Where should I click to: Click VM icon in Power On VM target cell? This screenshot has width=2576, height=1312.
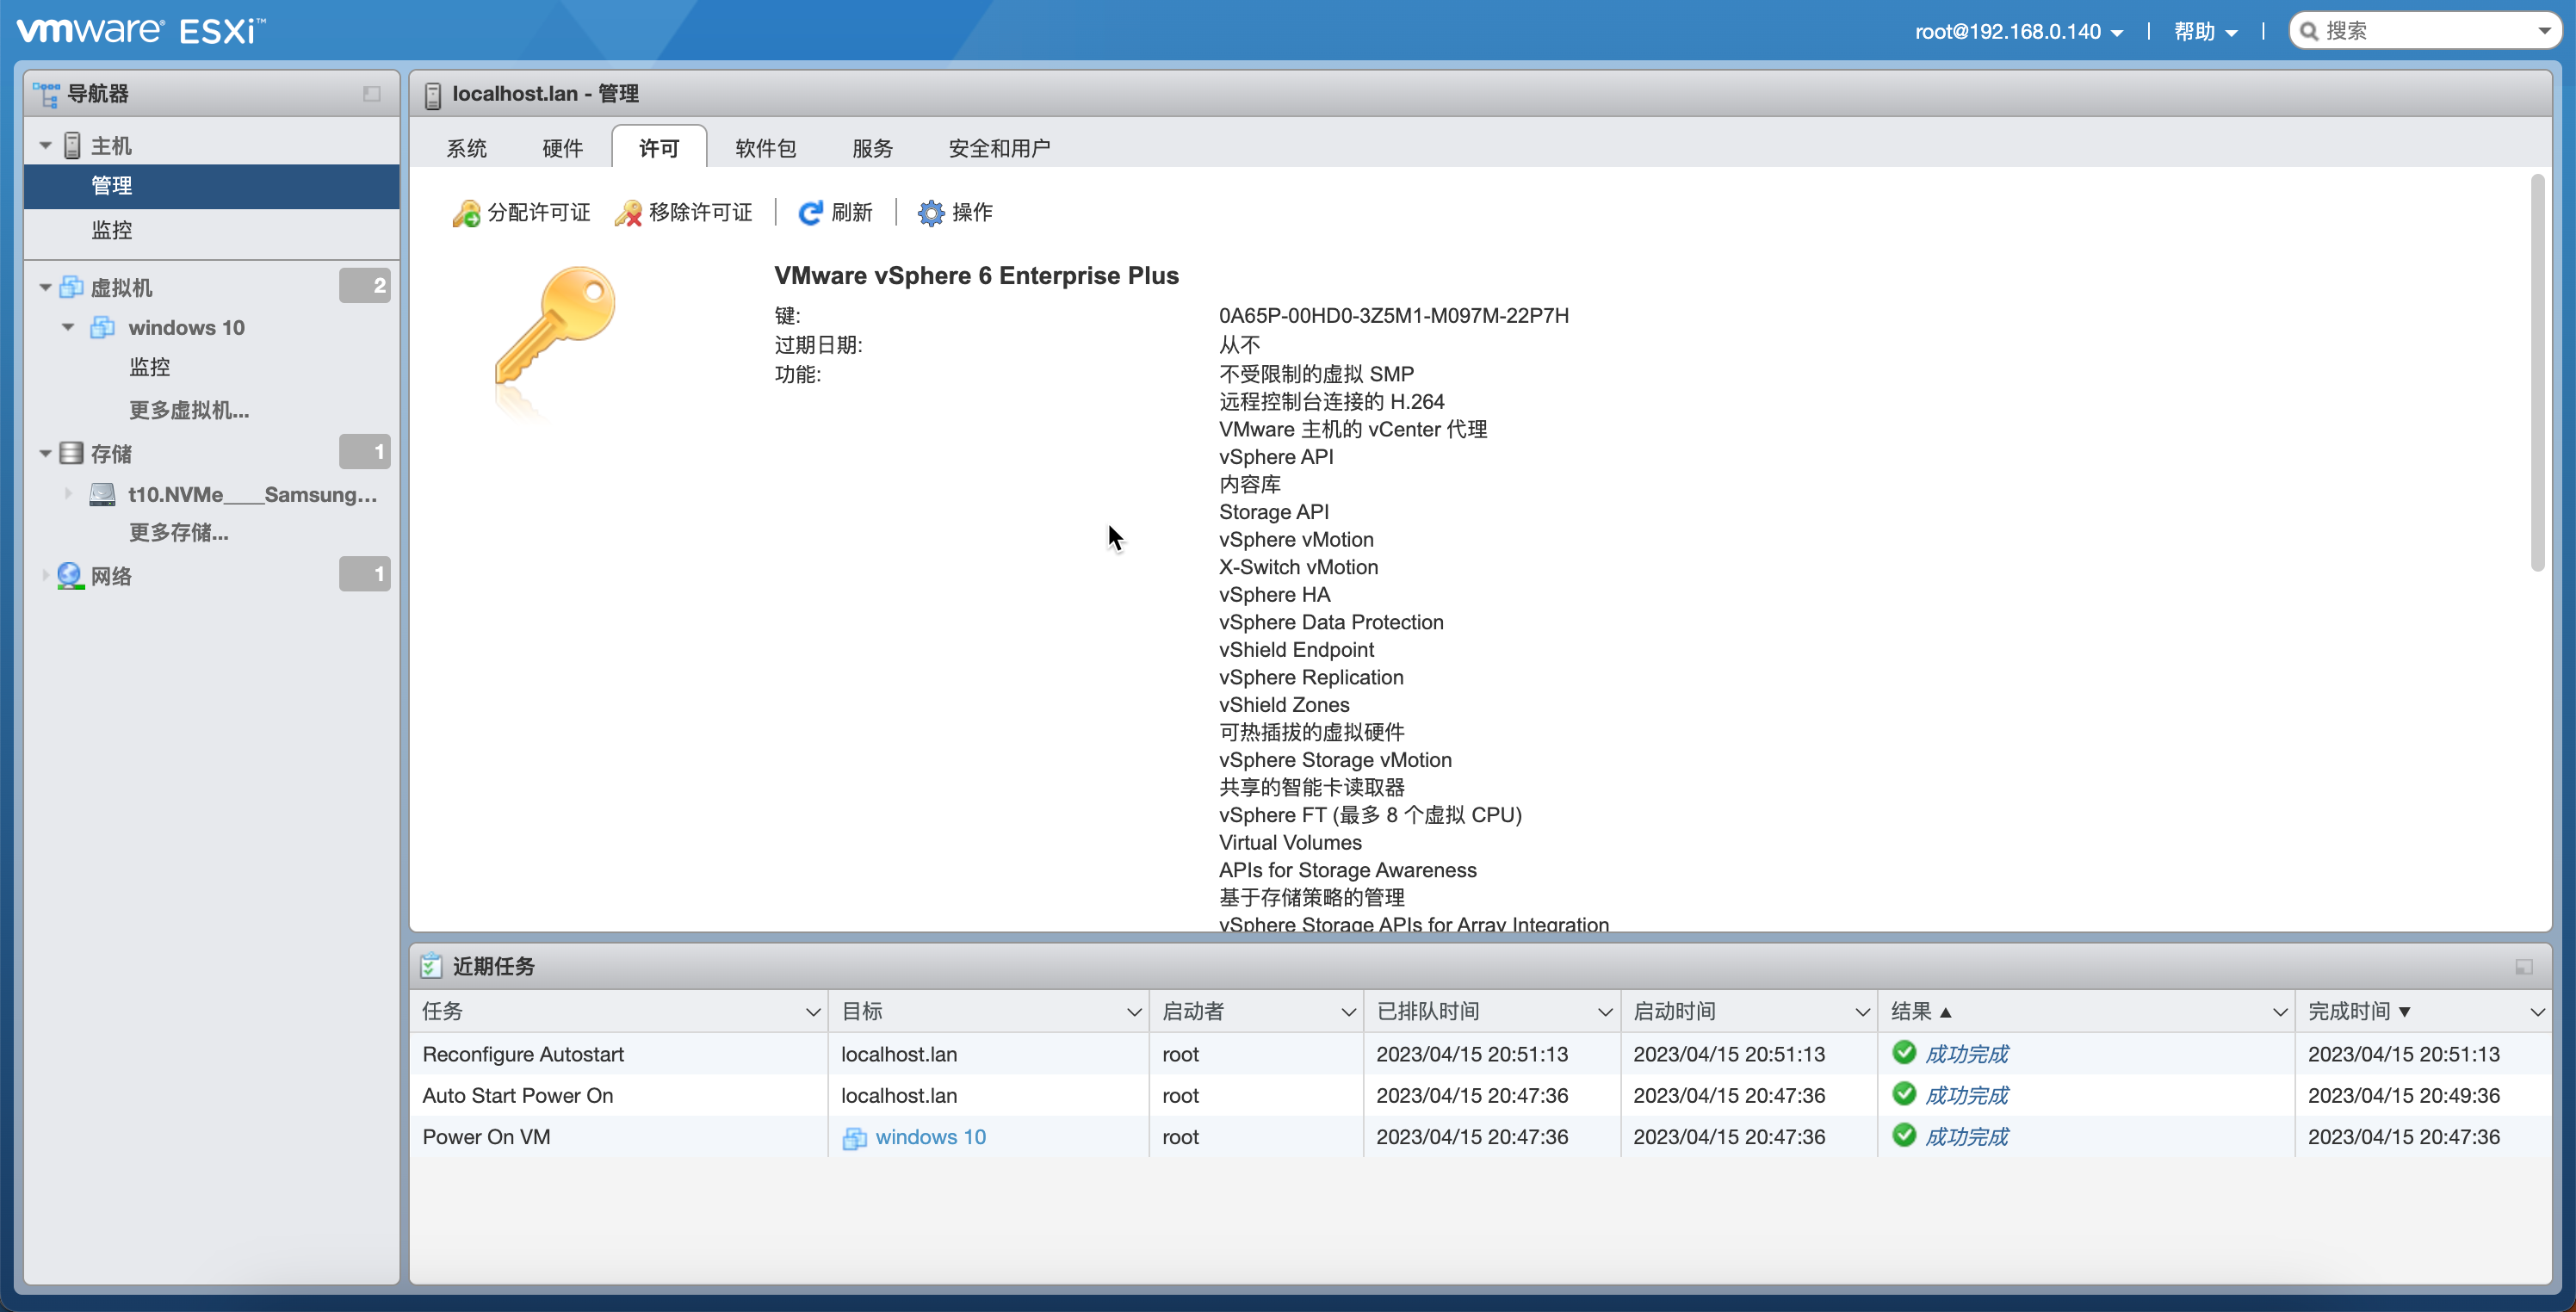pyautogui.click(x=854, y=1138)
